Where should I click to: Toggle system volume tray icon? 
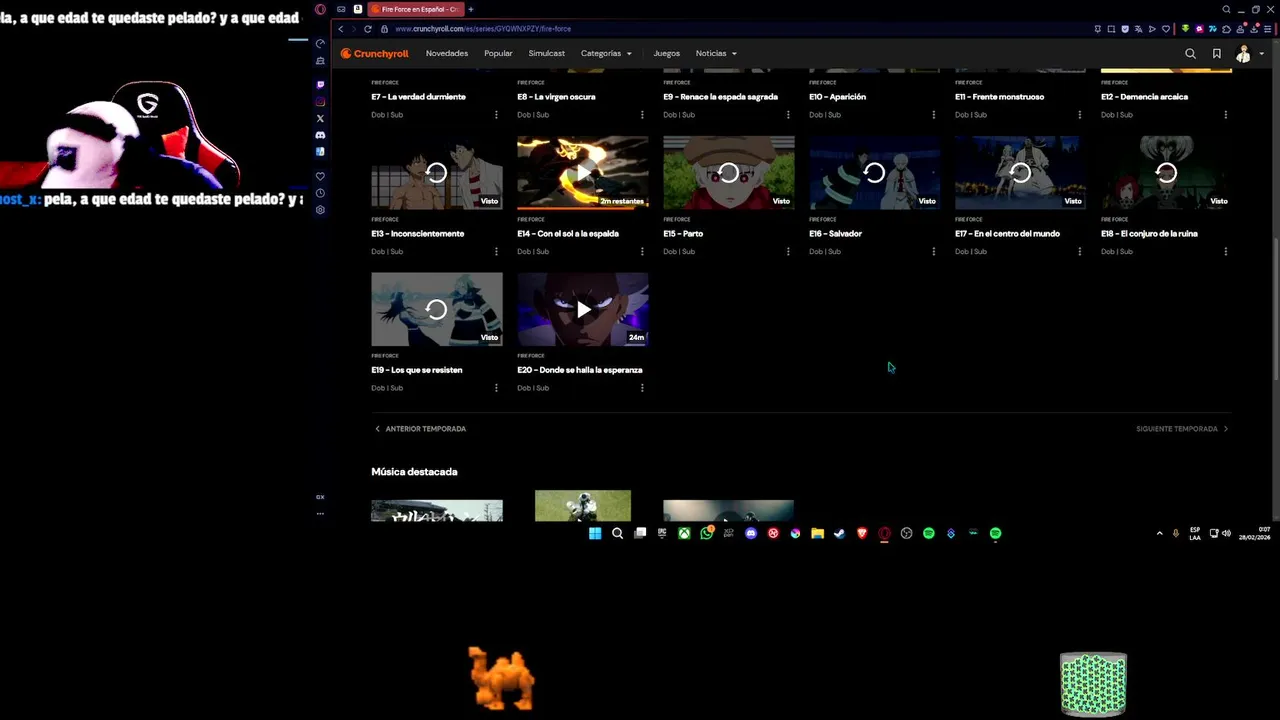pyautogui.click(x=1226, y=533)
